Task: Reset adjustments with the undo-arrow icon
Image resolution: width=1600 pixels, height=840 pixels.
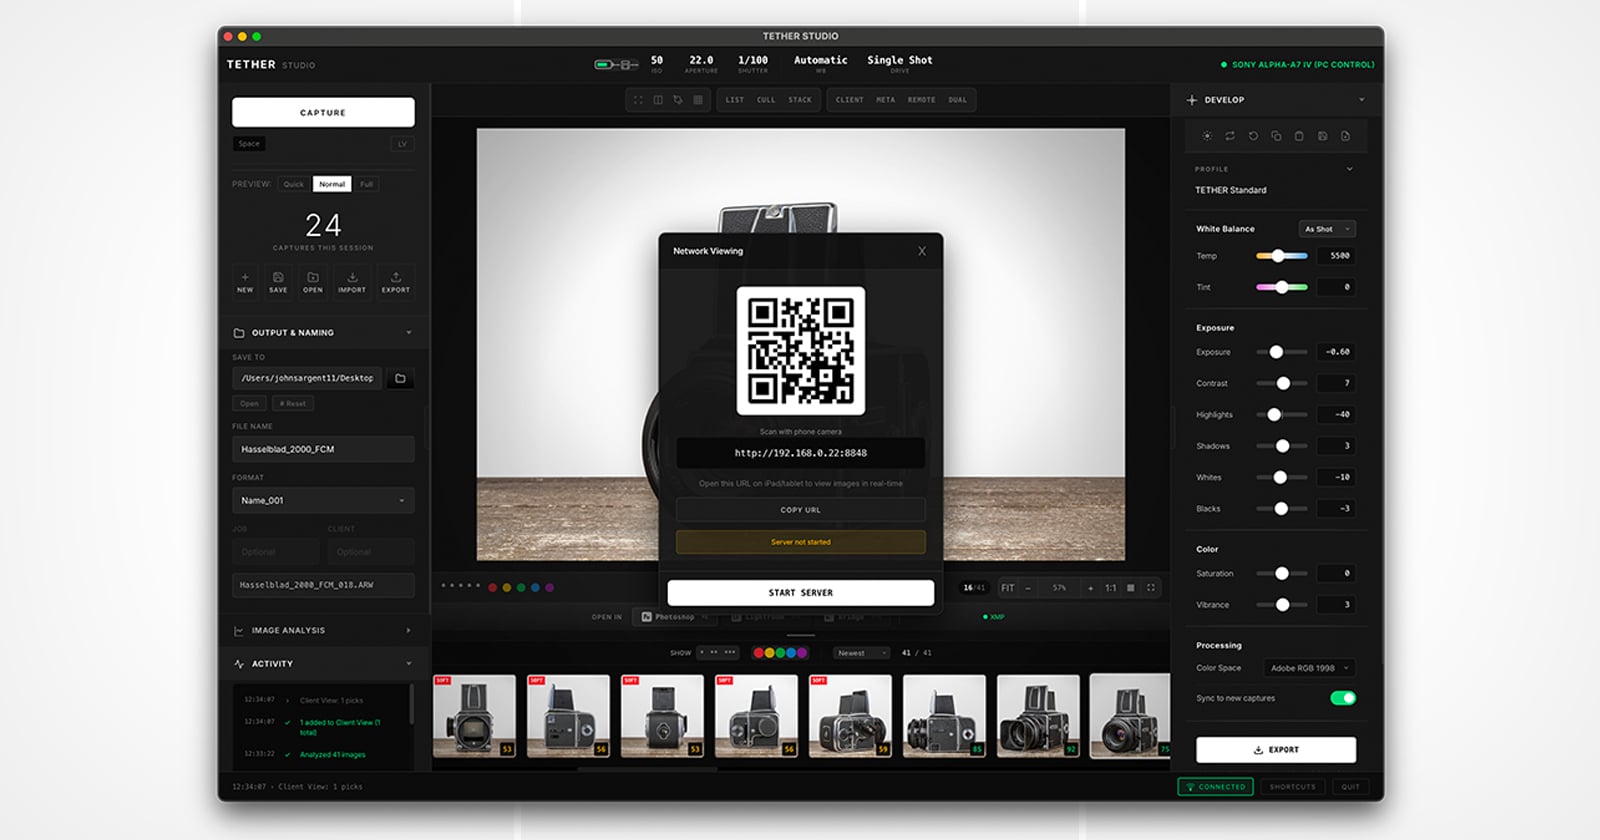Action: (x=1253, y=136)
